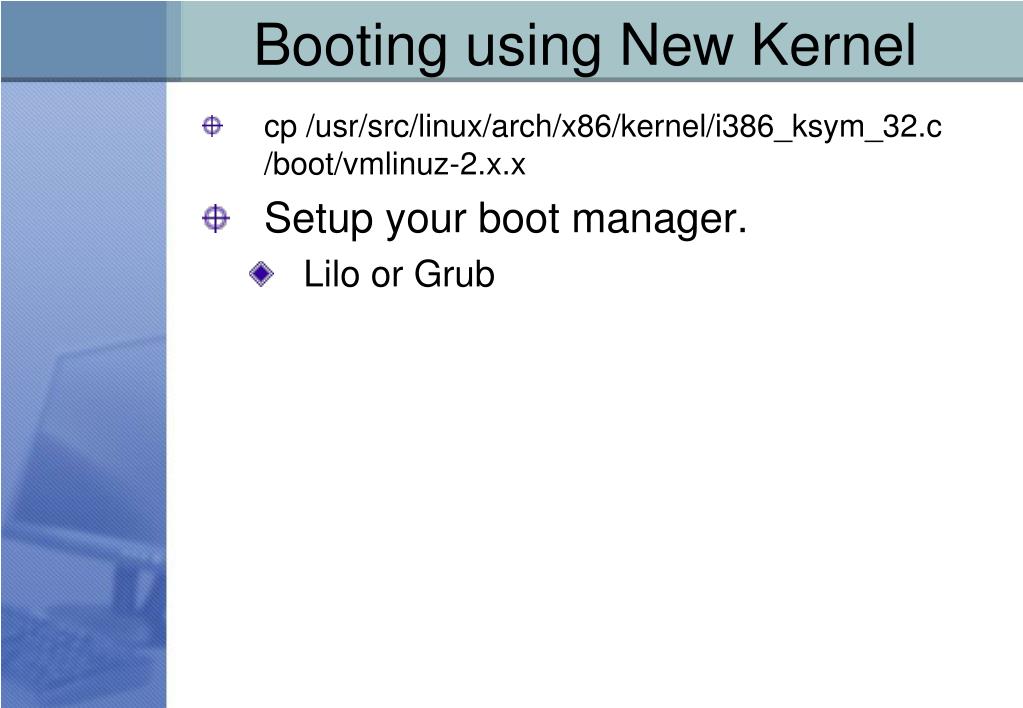Click the diamond bullet beside 'Lilo or Grub'
The image size is (1023, 708).
pyautogui.click(x=262, y=274)
